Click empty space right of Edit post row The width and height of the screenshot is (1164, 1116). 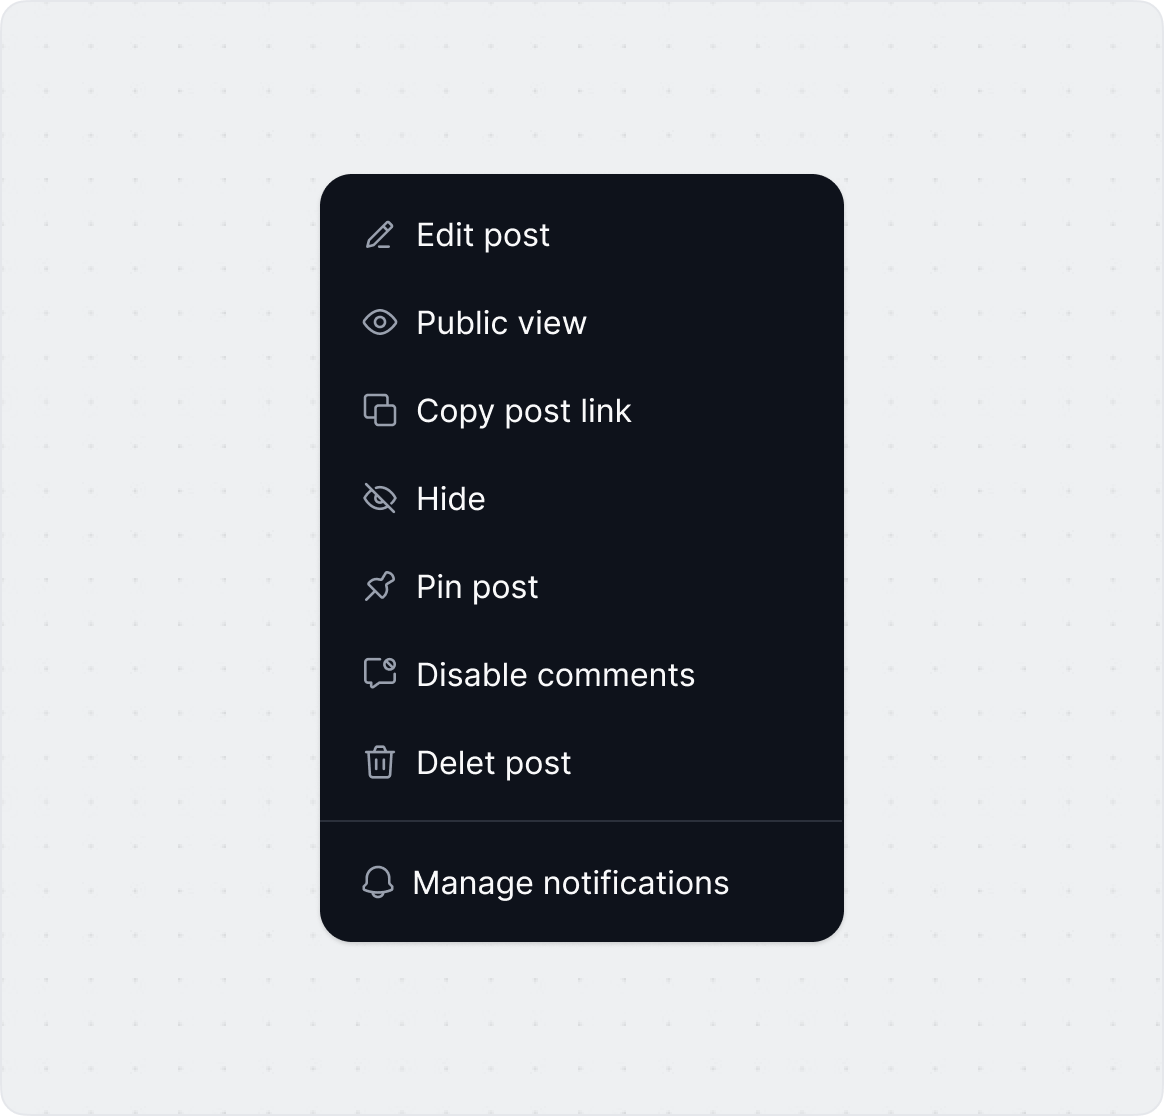[x=690, y=235]
